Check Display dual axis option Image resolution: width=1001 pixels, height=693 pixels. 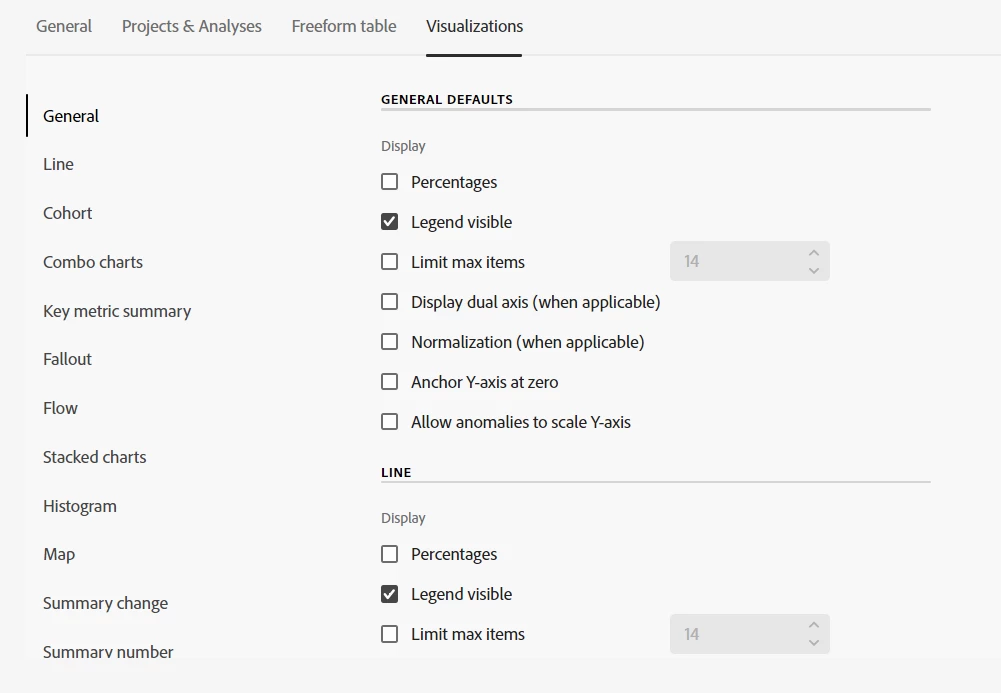click(390, 302)
